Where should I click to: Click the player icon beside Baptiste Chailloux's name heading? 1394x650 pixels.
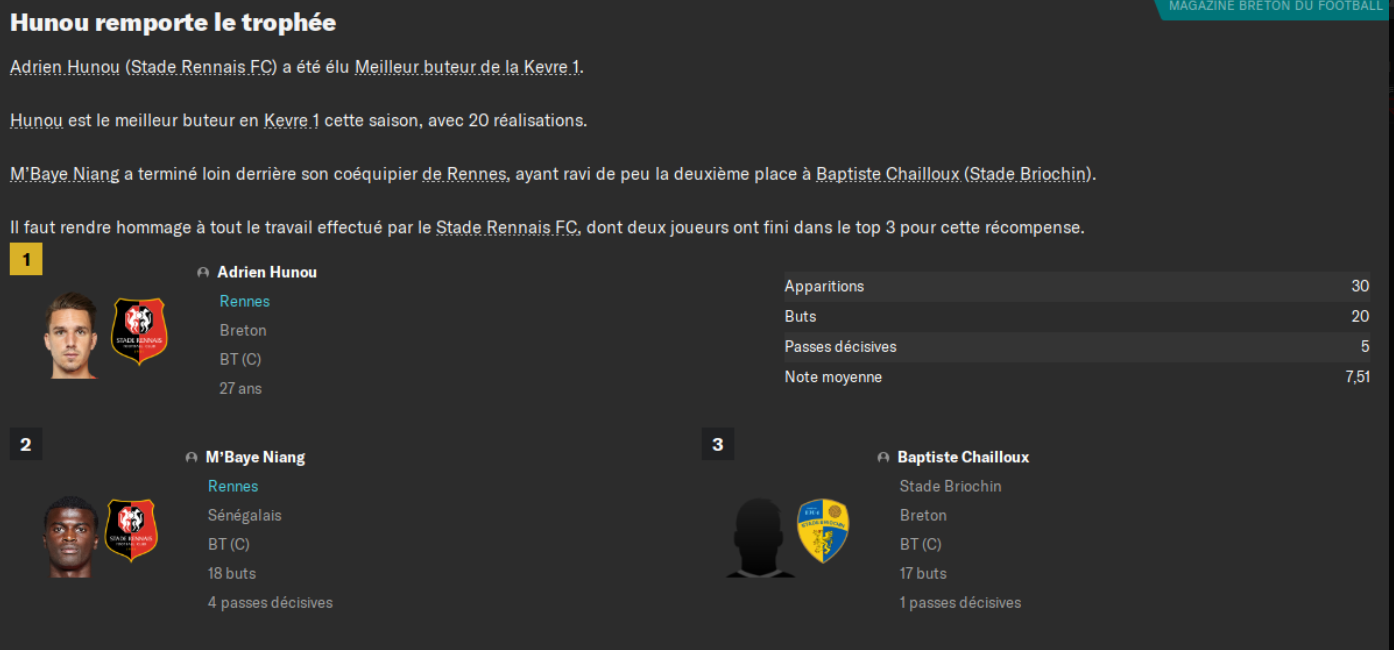[x=883, y=457]
